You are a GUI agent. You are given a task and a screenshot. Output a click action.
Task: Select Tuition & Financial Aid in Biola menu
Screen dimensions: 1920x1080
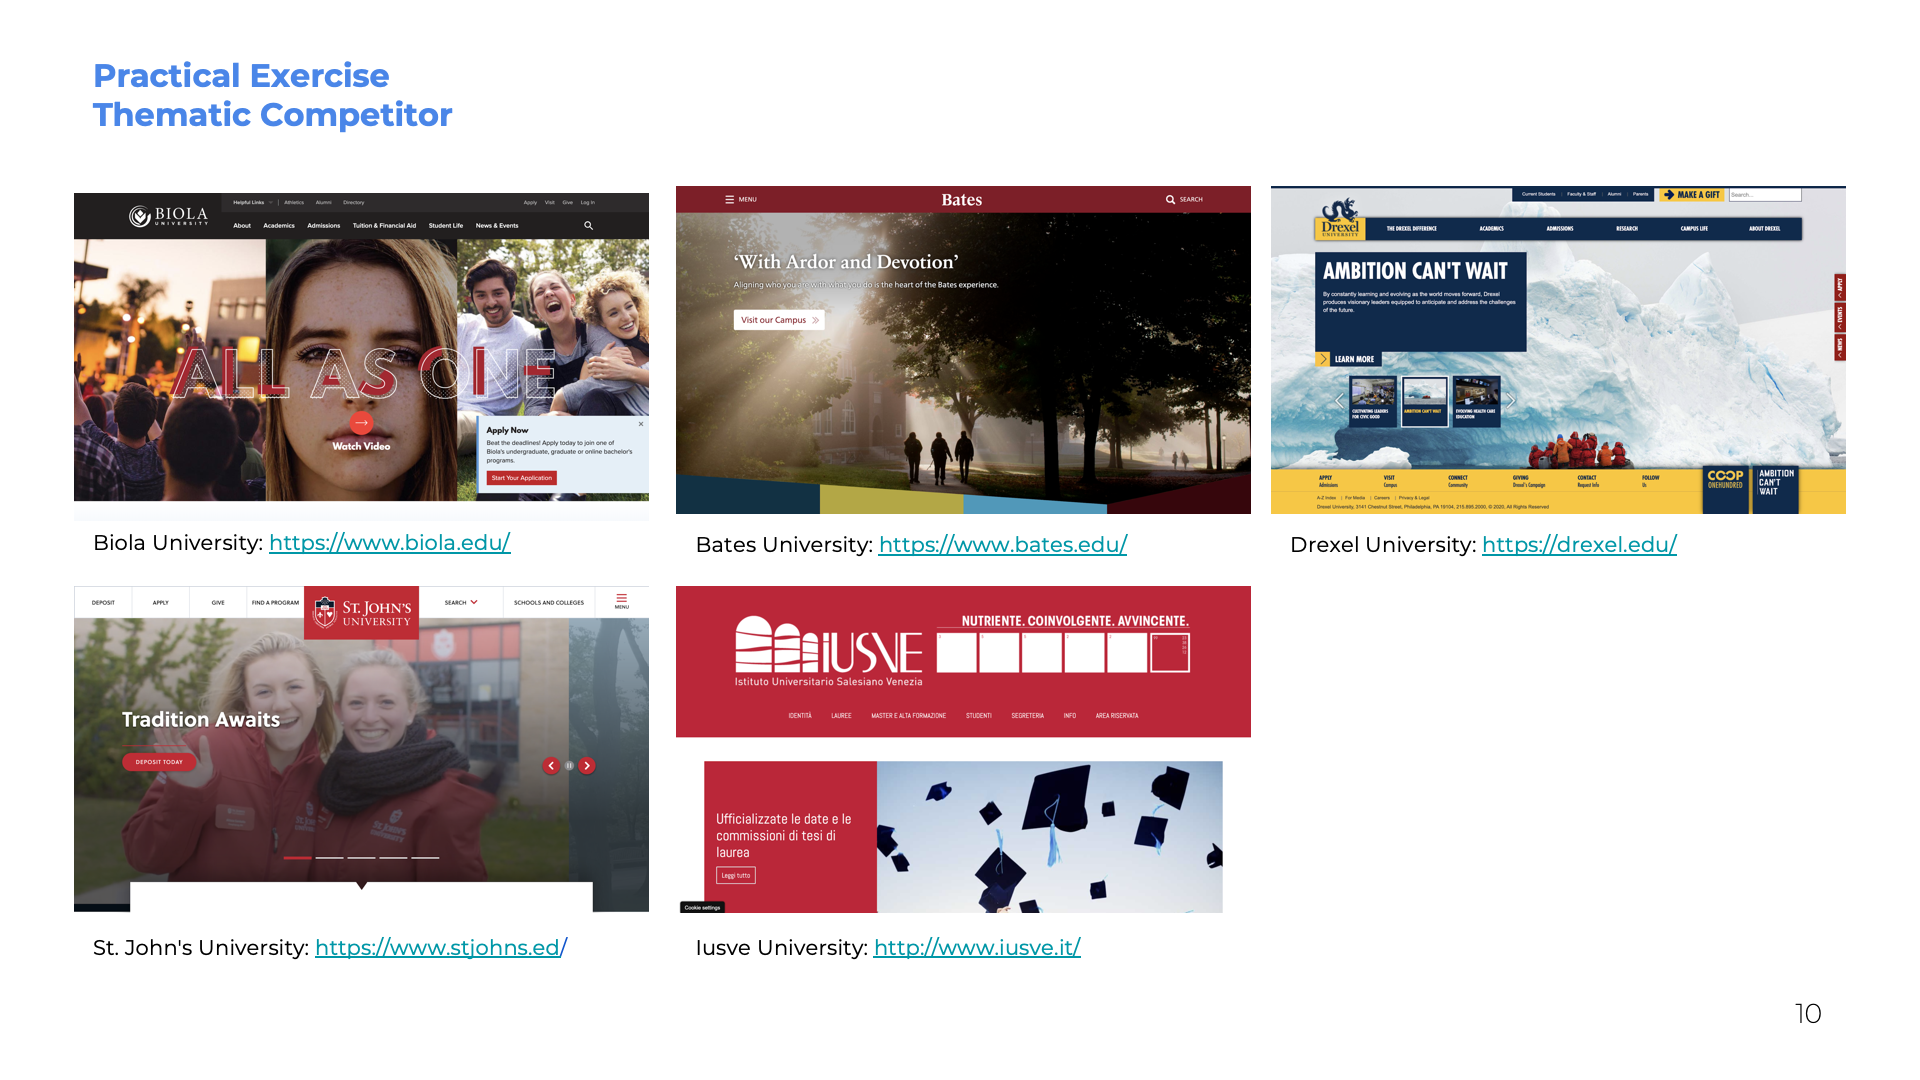(384, 226)
